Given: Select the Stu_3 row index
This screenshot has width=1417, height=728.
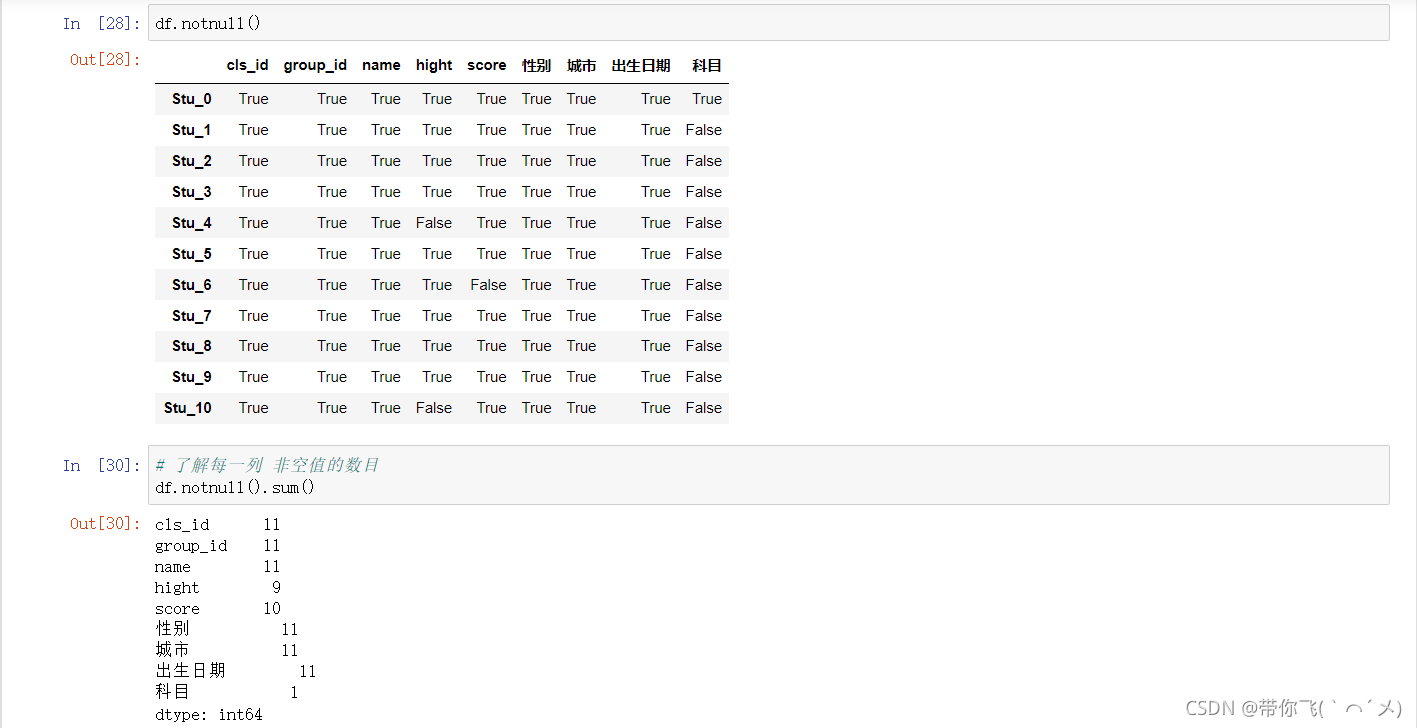Looking at the screenshot, I should pos(192,192).
